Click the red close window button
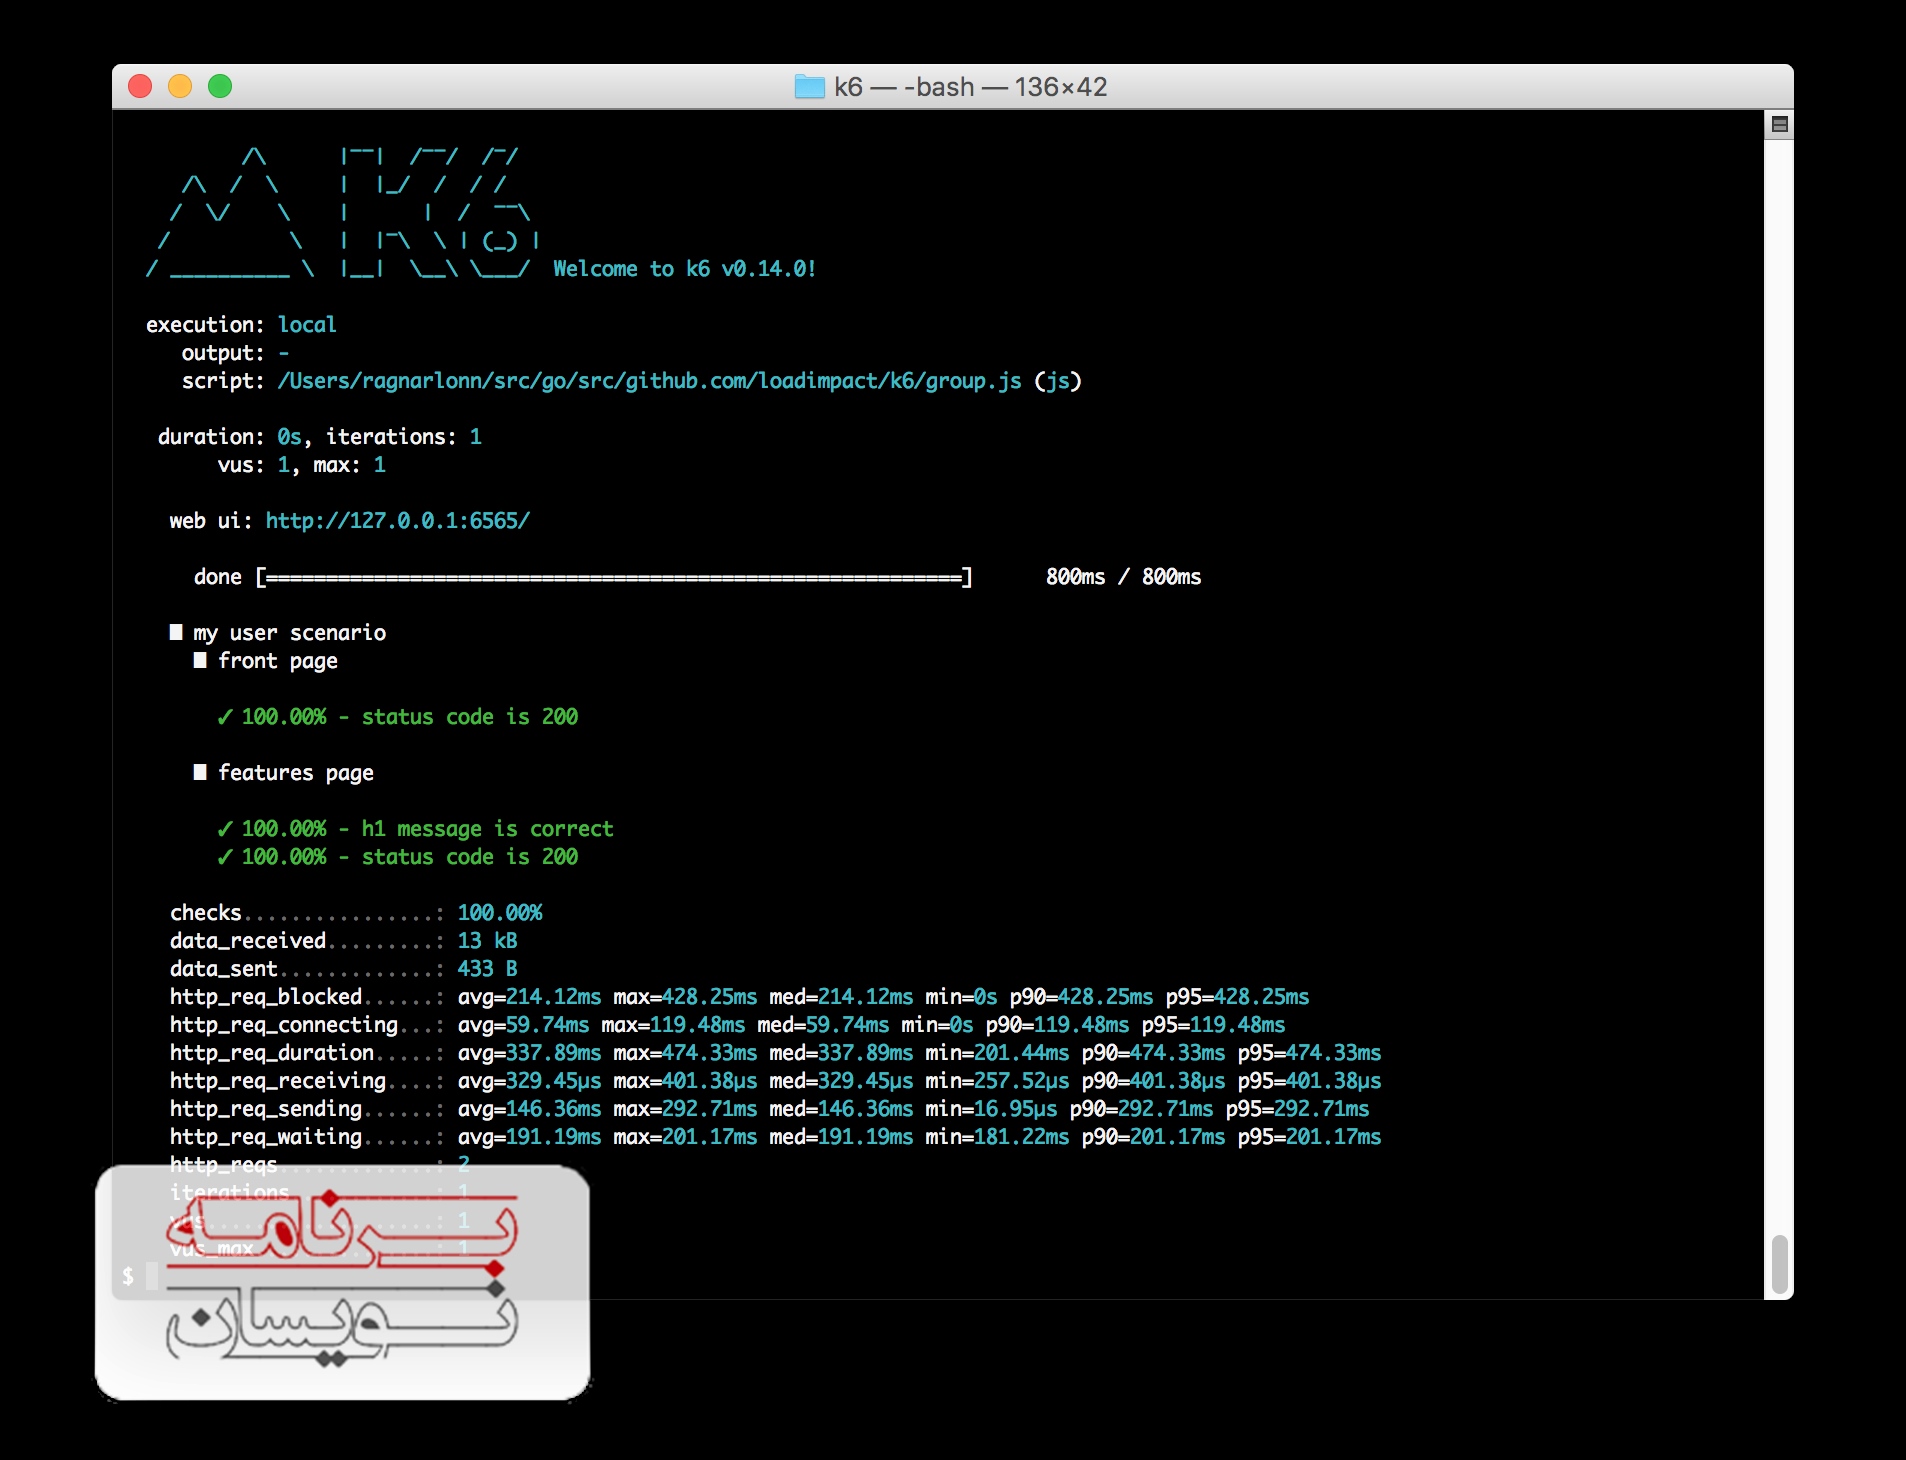 coord(140,87)
